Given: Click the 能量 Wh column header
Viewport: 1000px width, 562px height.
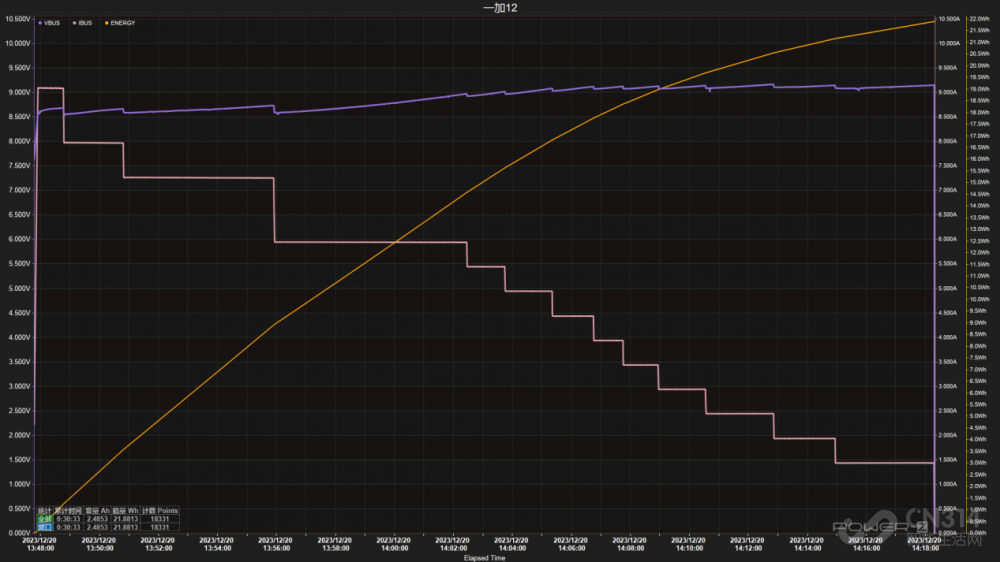Looking at the screenshot, I should pyautogui.click(x=126, y=511).
